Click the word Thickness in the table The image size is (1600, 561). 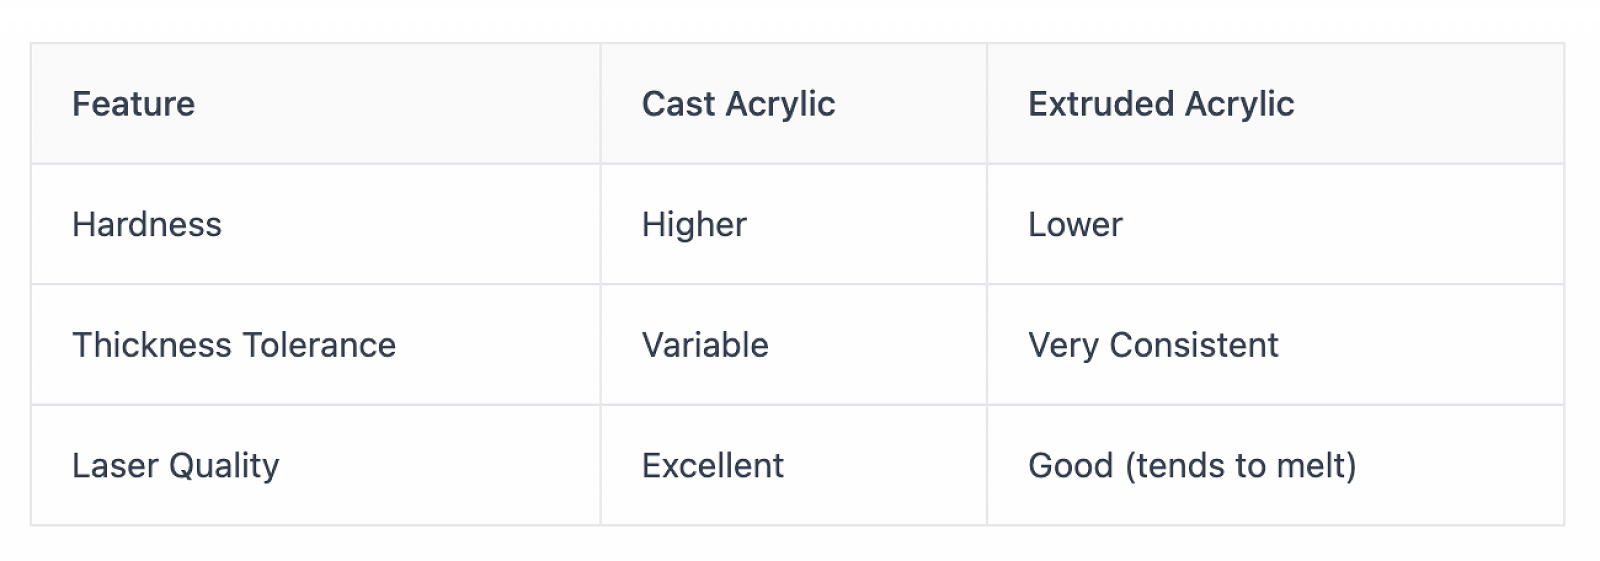(152, 345)
